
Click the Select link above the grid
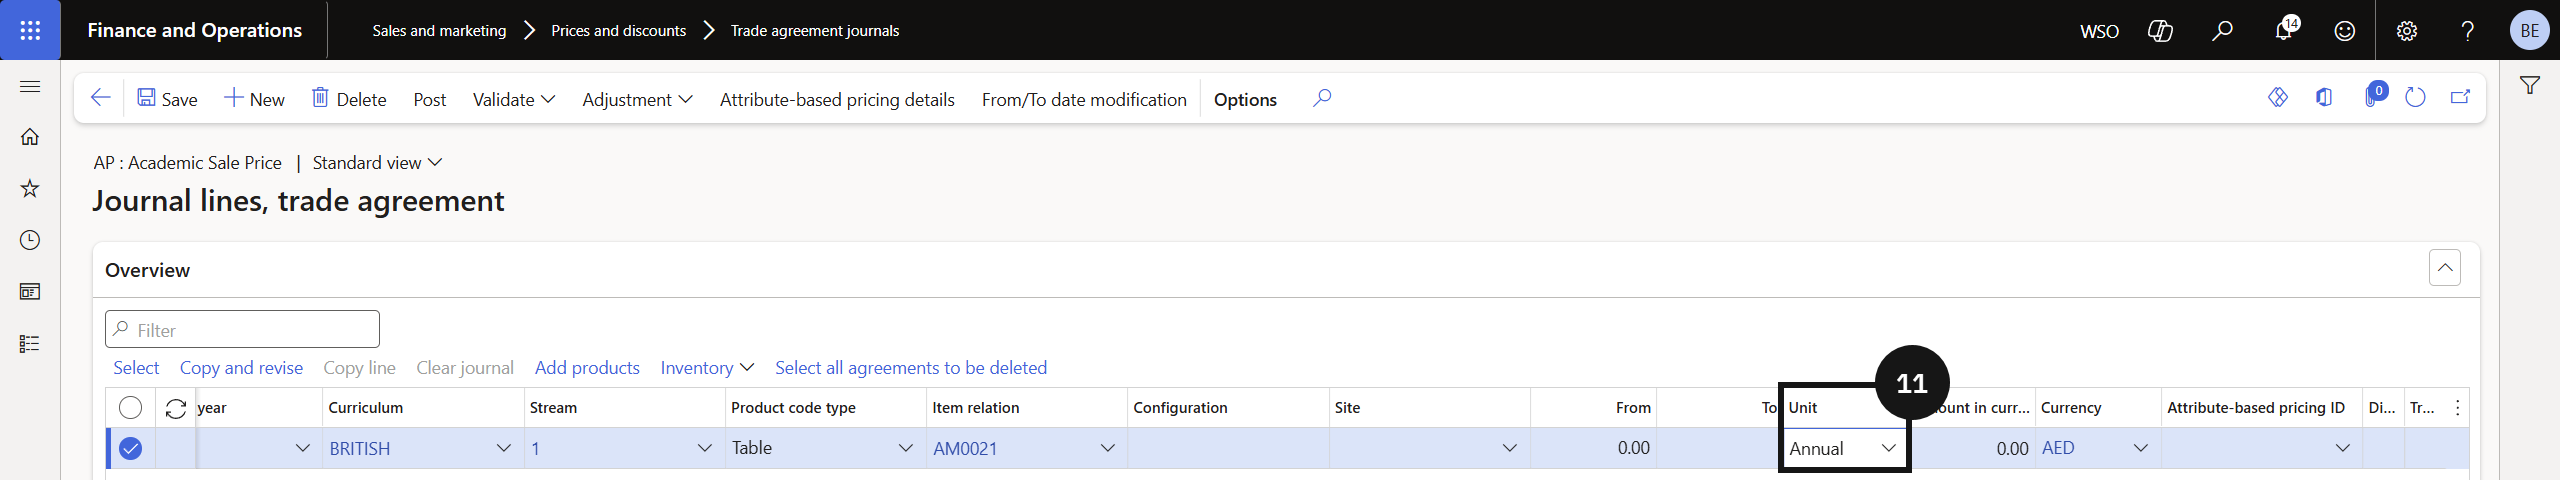(x=136, y=367)
